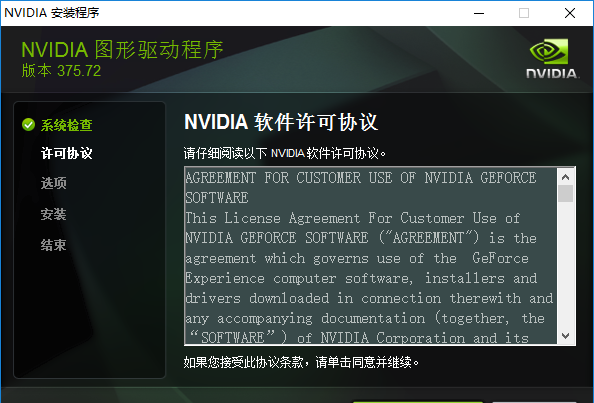
Task: Select the 选项 step in the sidebar
Action: 54,183
